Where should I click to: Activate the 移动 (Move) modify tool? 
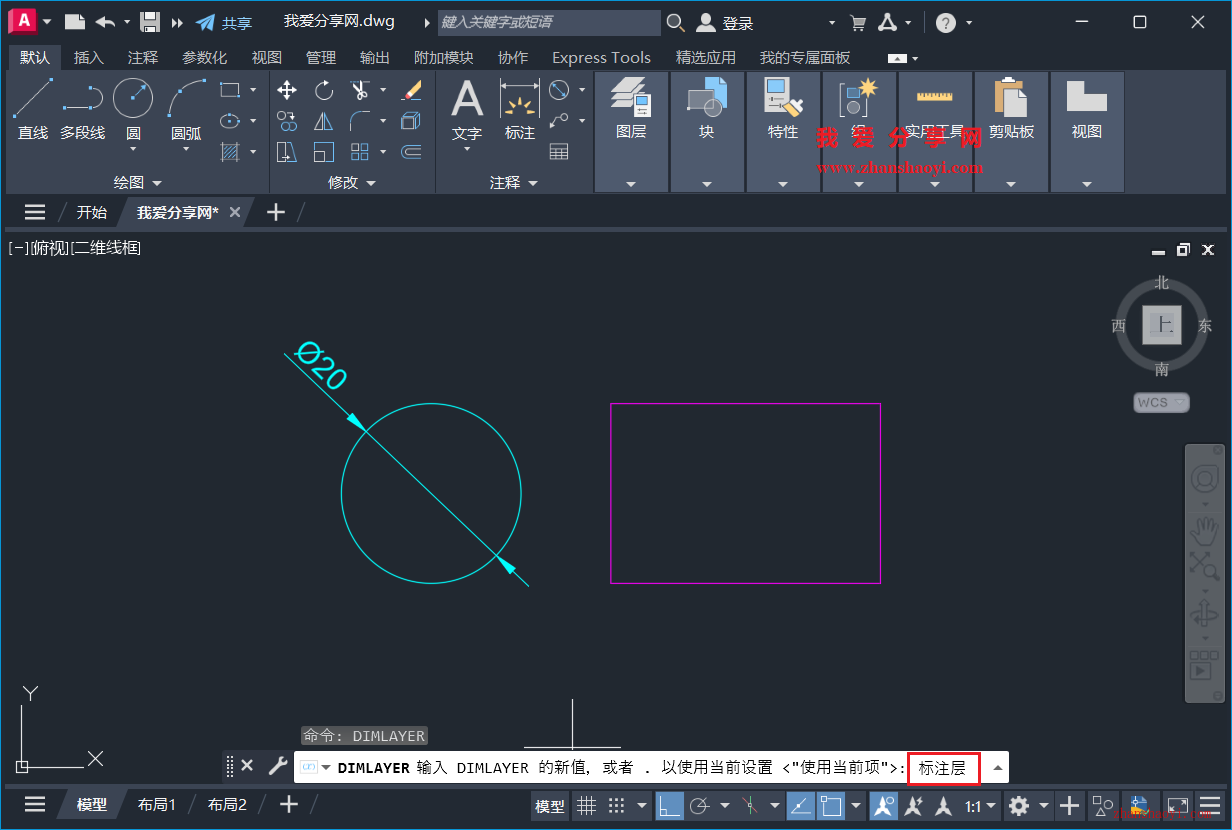(x=287, y=90)
